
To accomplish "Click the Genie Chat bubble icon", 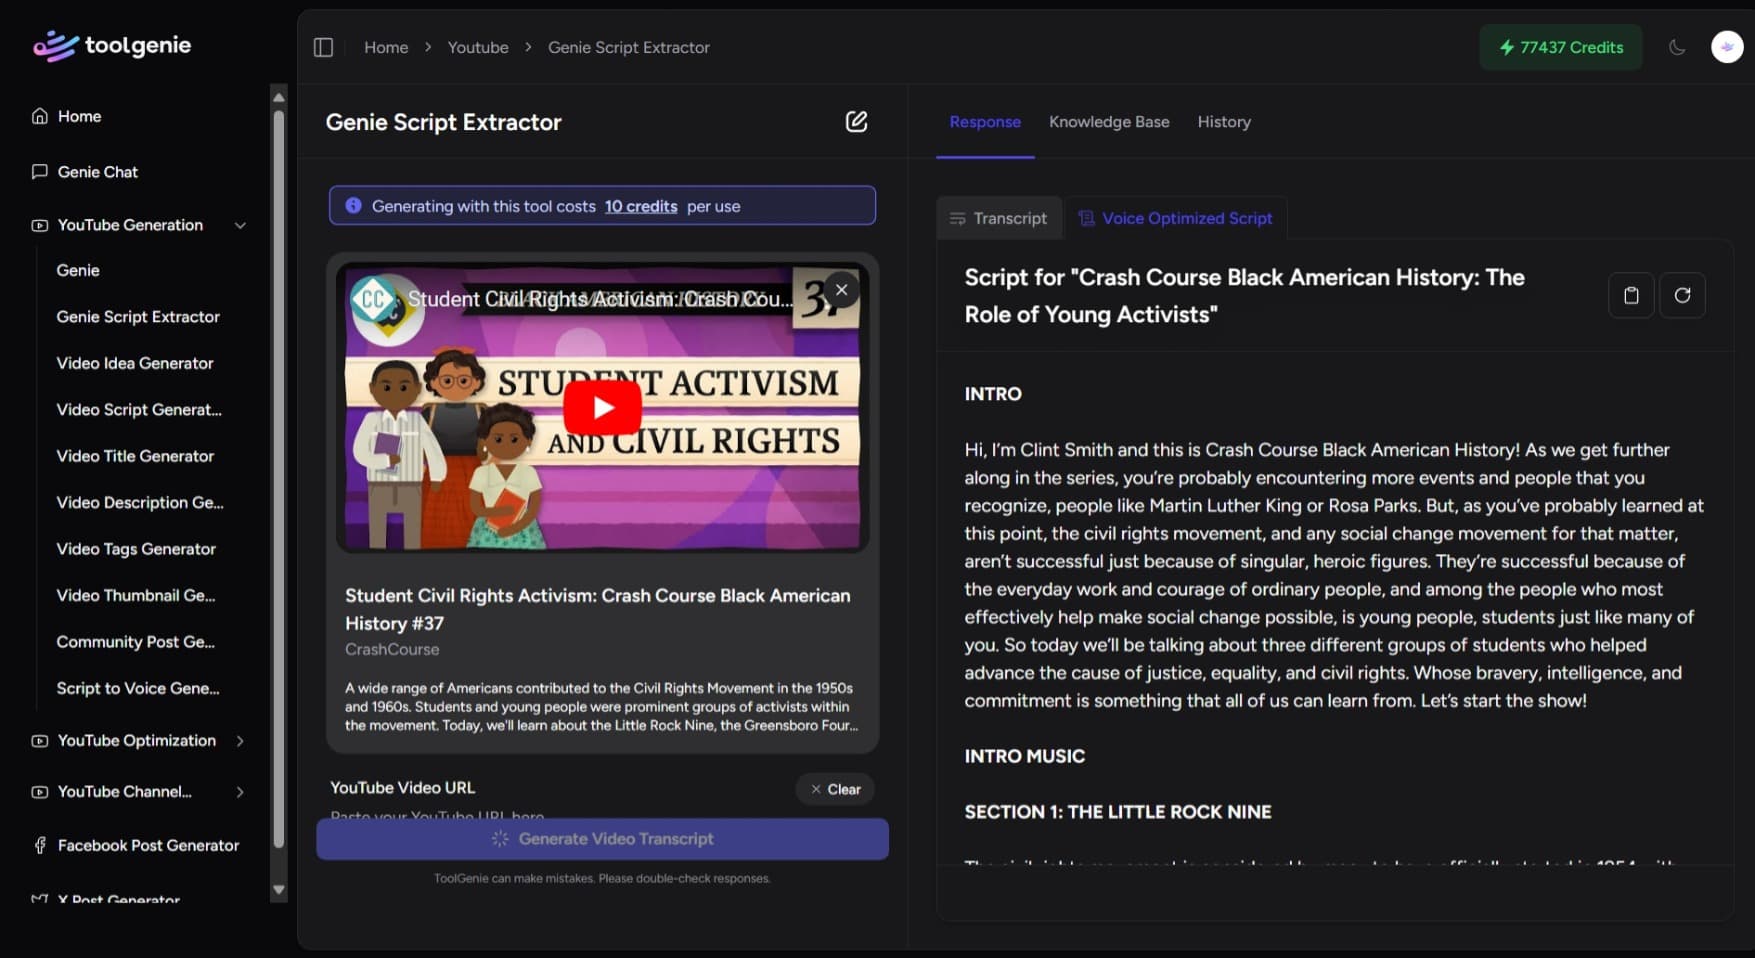I will (x=40, y=172).
